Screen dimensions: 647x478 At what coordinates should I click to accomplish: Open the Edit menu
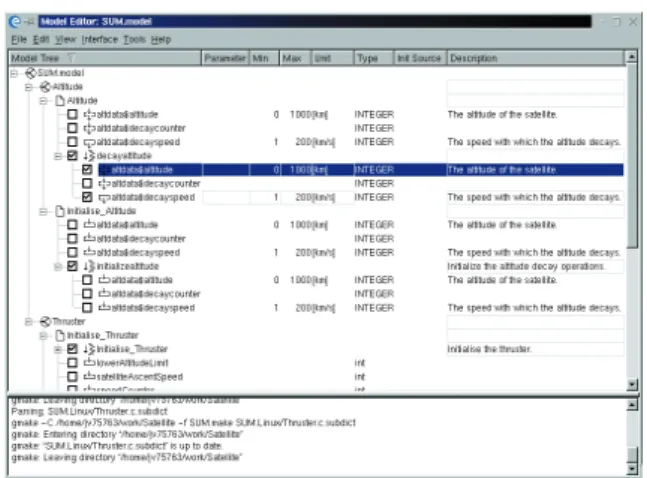(41, 40)
